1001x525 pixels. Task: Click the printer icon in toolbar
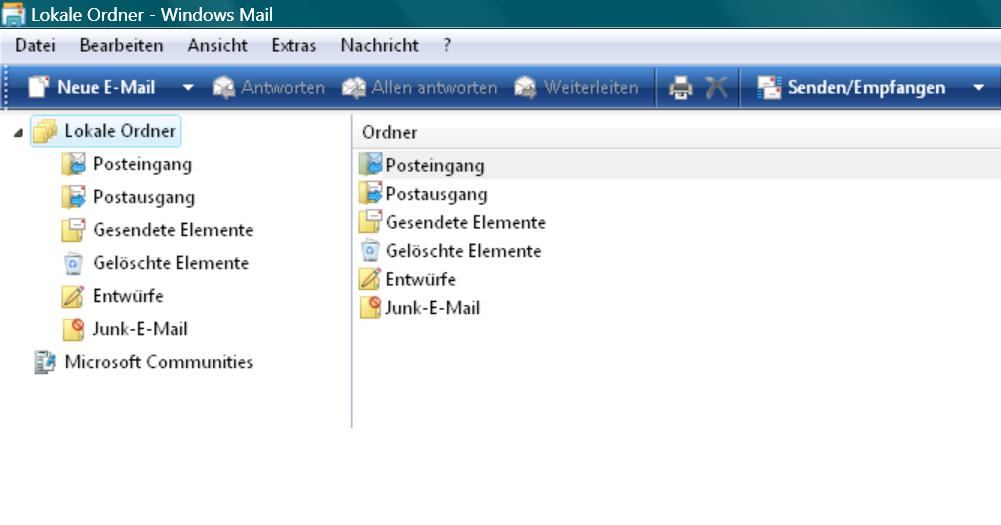[x=681, y=88]
